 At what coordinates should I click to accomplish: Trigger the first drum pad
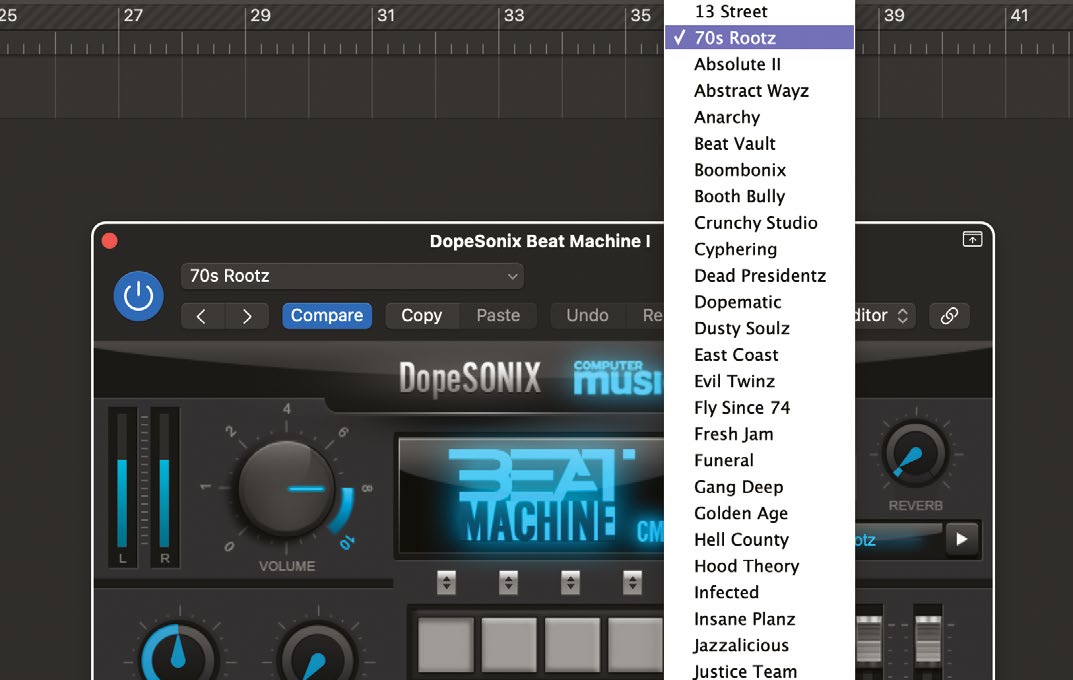click(445, 644)
